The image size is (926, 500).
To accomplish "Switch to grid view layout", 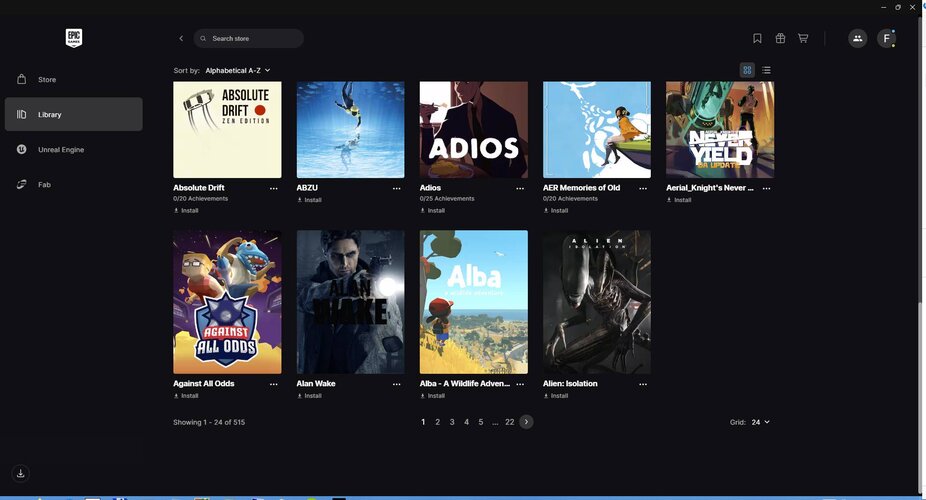I will pos(747,70).
